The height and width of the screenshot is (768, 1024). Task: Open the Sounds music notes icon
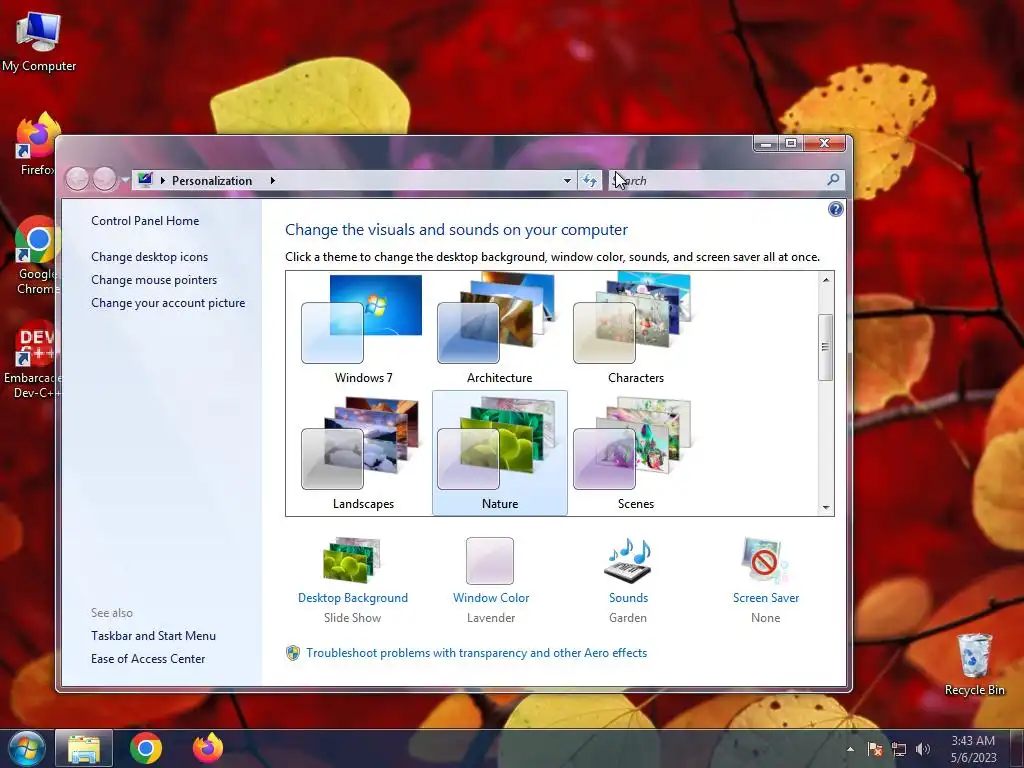(628, 560)
